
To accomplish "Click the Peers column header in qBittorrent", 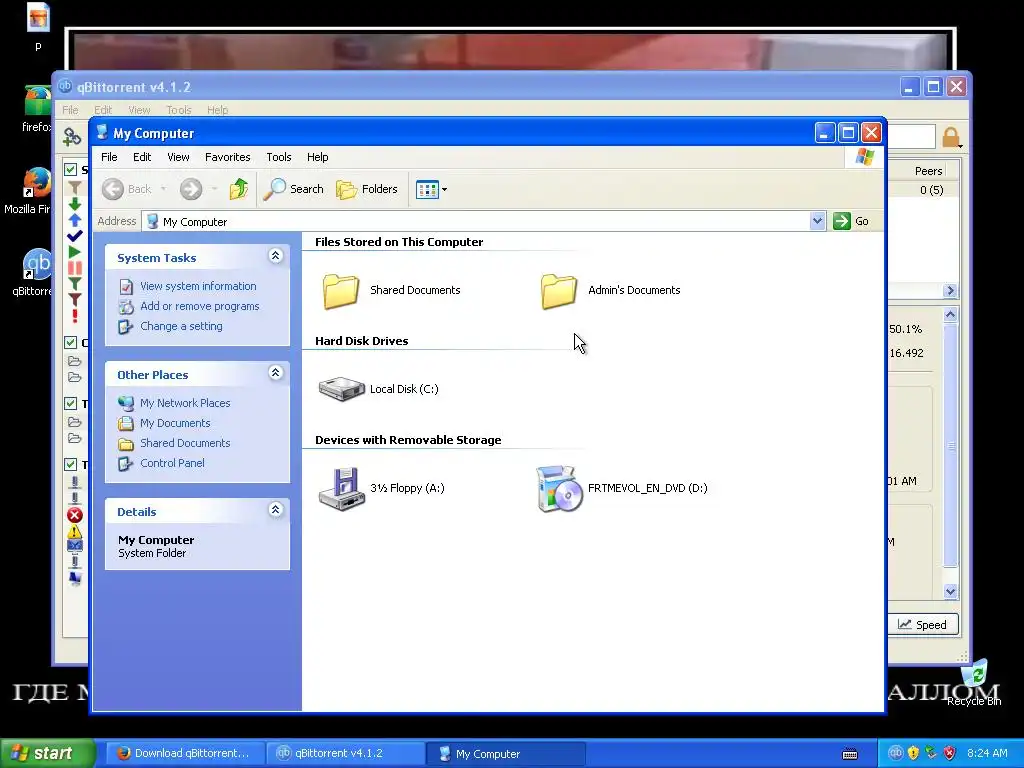I will pos(928,171).
